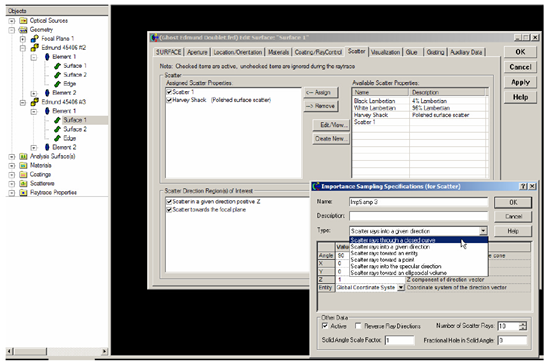Screen dimensions: 548x364
Task: Select the blue Element 1 icon under Edmund #2
Action: coord(47,57)
